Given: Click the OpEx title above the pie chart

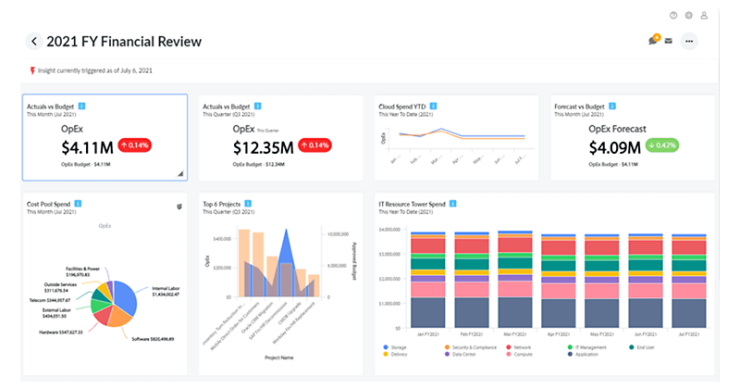Looking at the screenshot, I should pos(105,226).
